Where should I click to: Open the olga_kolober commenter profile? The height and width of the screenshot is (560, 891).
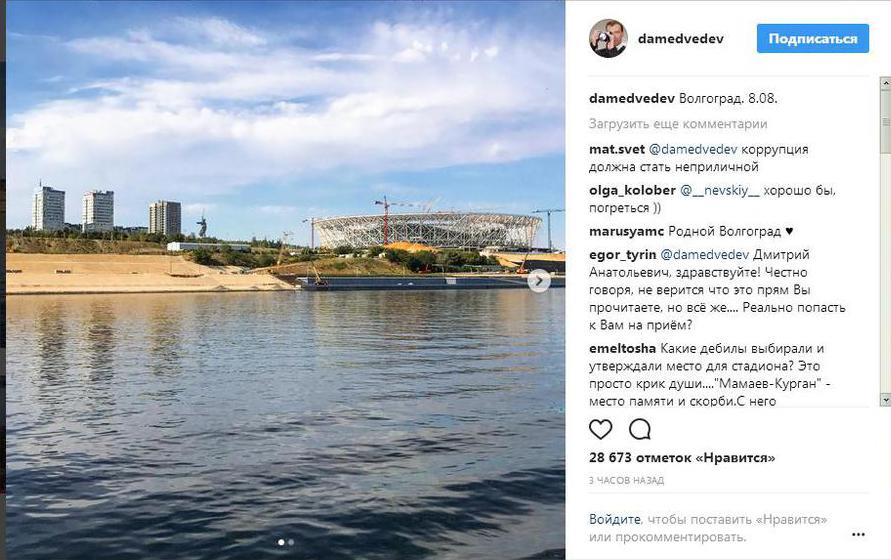632,190
